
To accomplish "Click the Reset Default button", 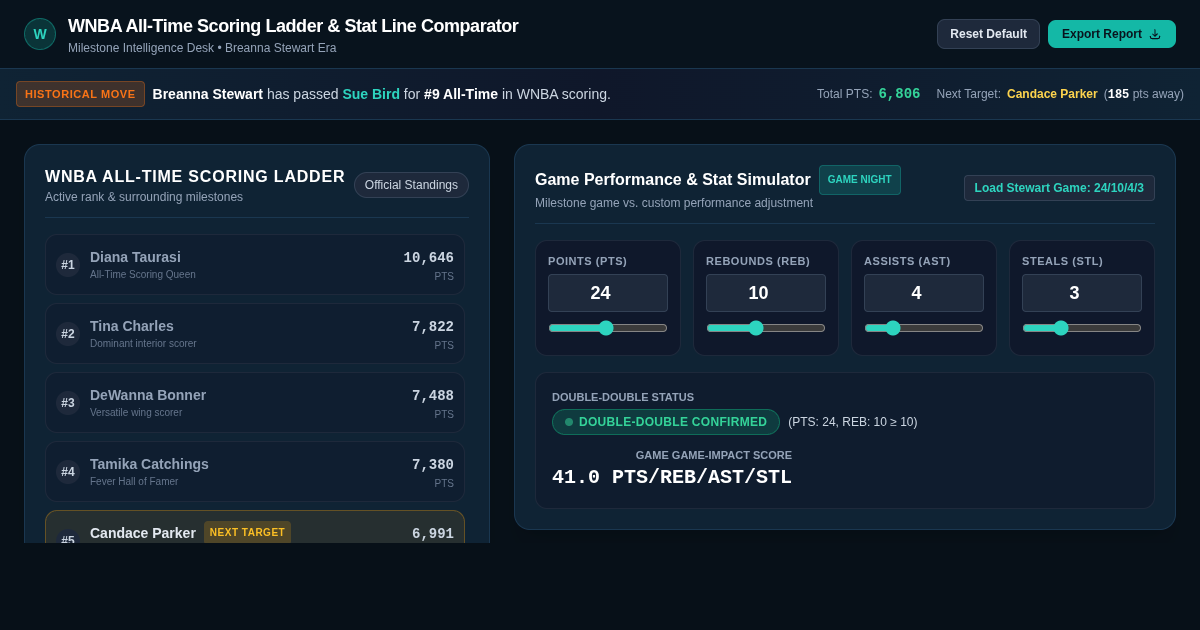I will pos(988,34).
